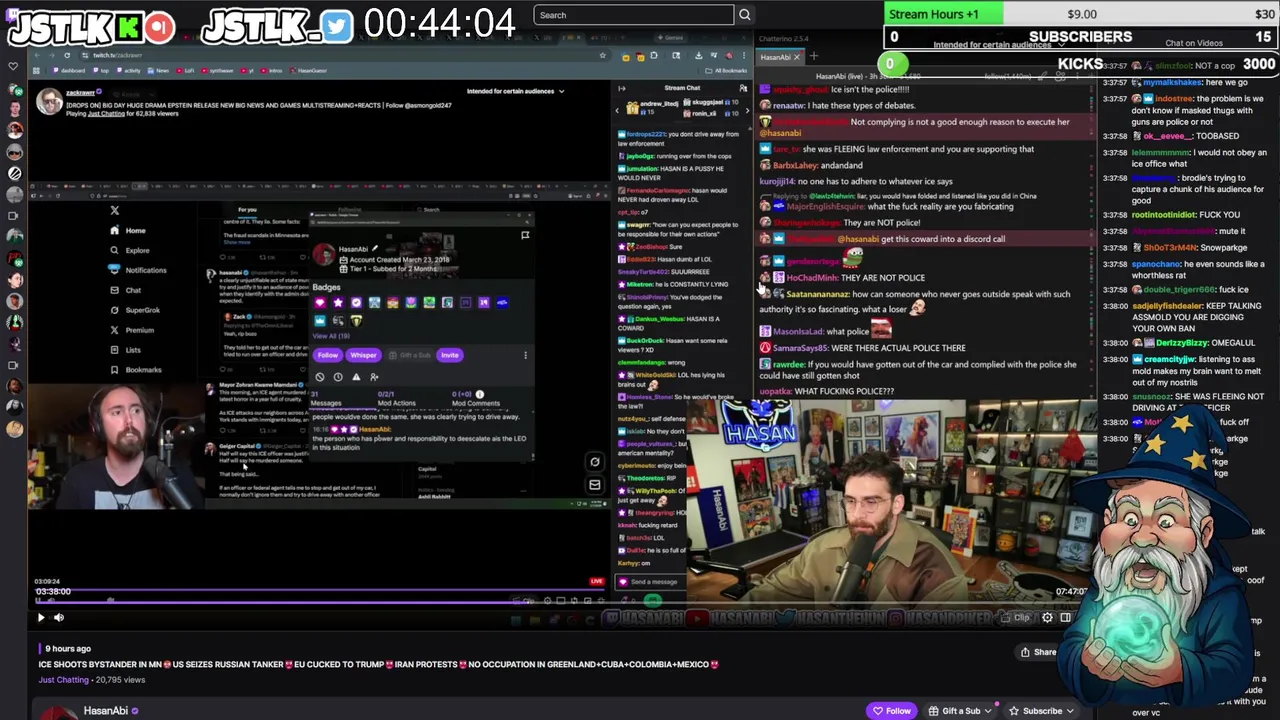Follow HasanAbi with the purple Follow button
This screenshot has width=1280, height=720.
coord(892,711)
